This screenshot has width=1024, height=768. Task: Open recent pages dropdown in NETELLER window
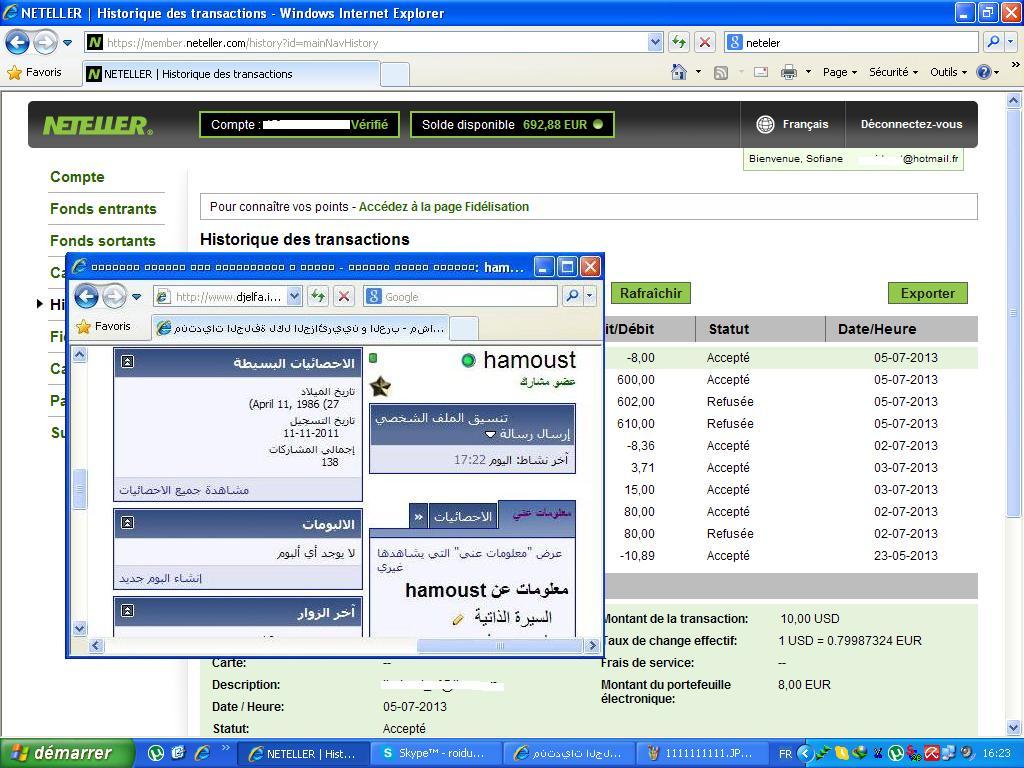(67, 43)
